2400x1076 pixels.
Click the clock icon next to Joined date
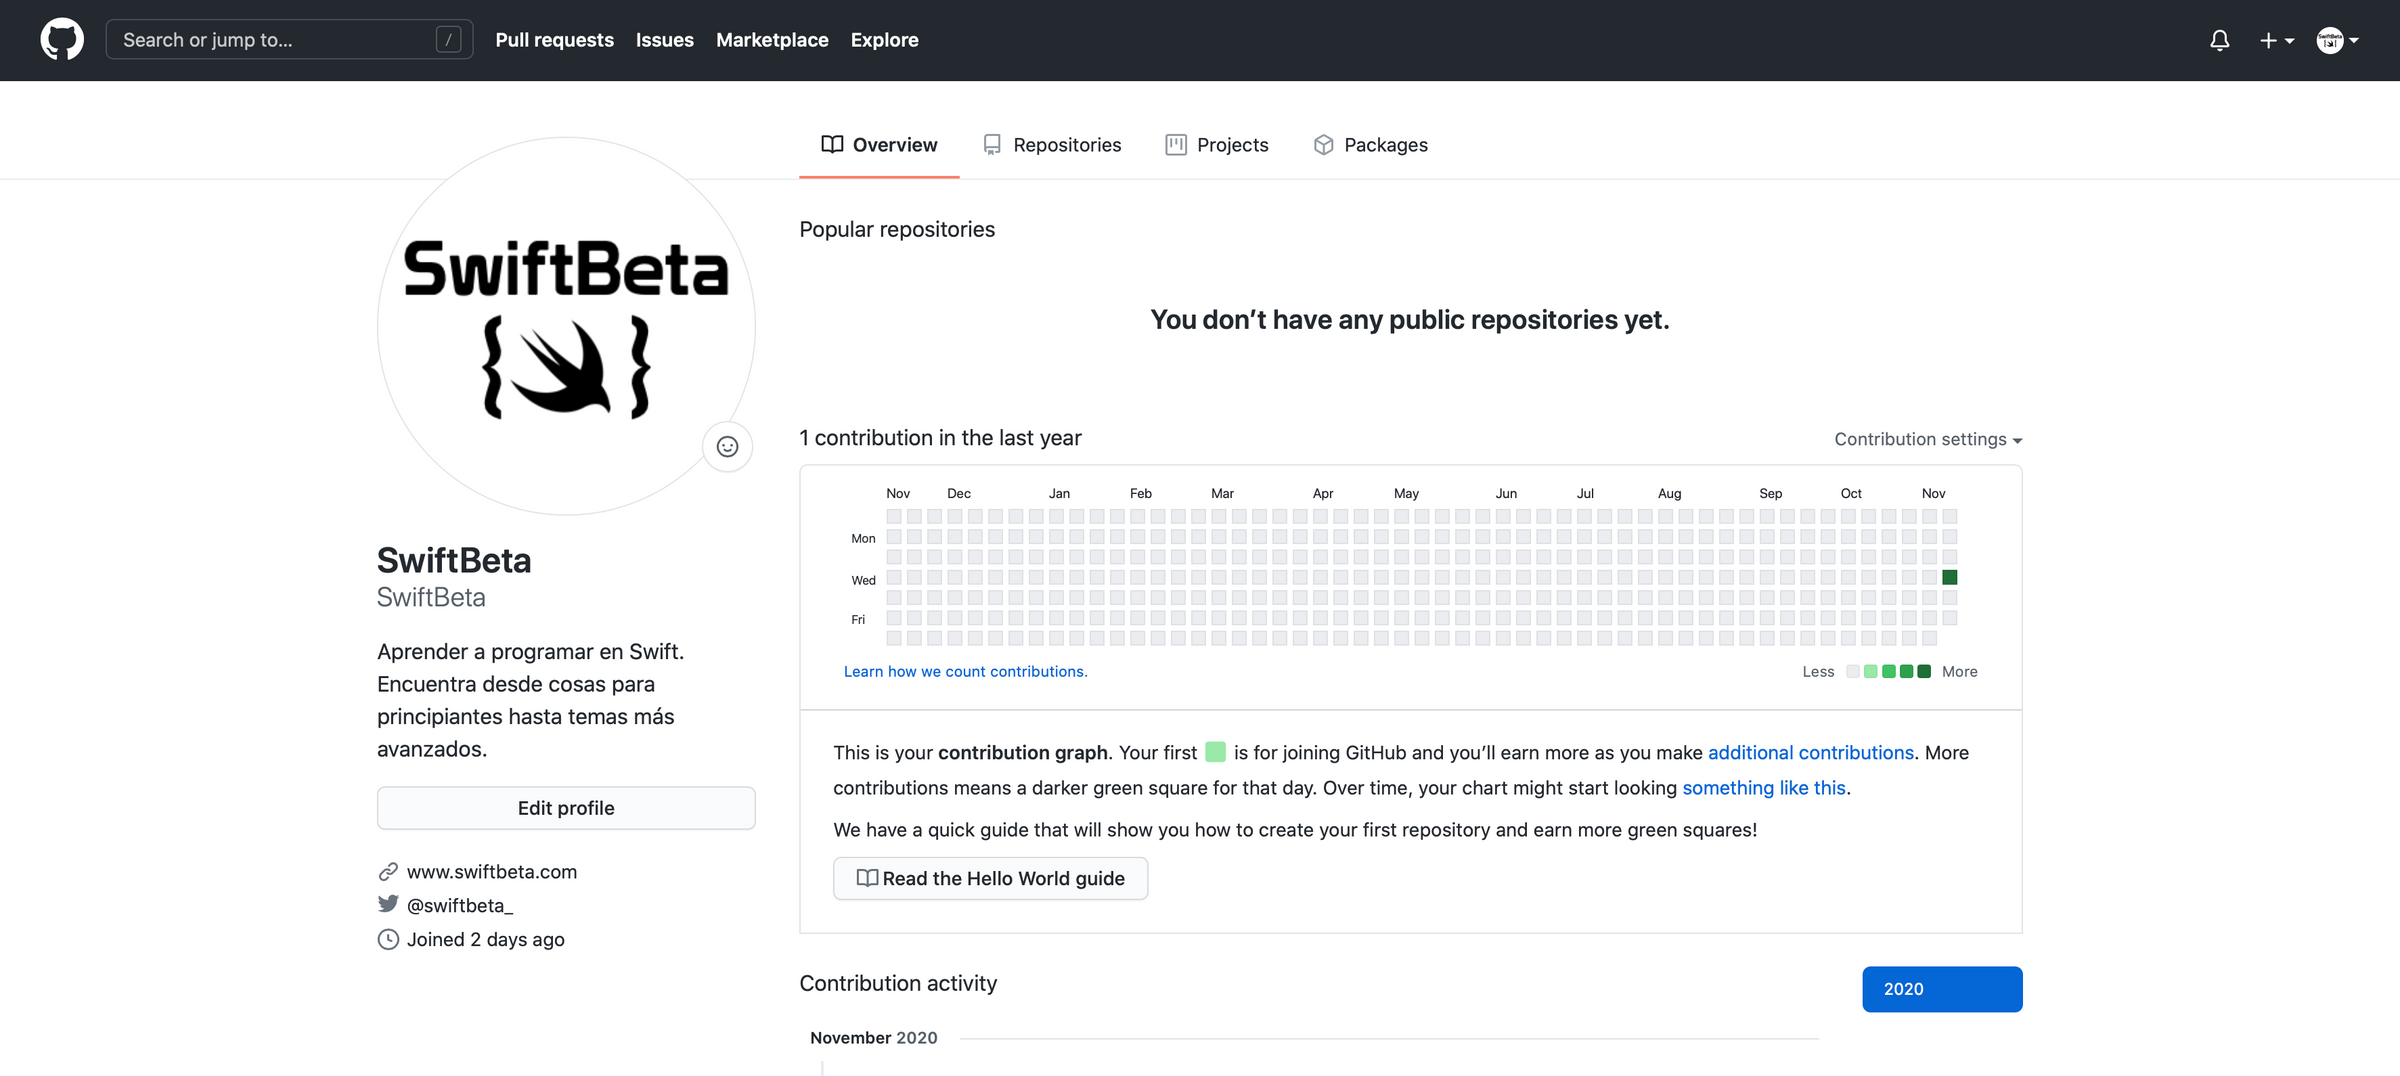(x=389, y=938)
